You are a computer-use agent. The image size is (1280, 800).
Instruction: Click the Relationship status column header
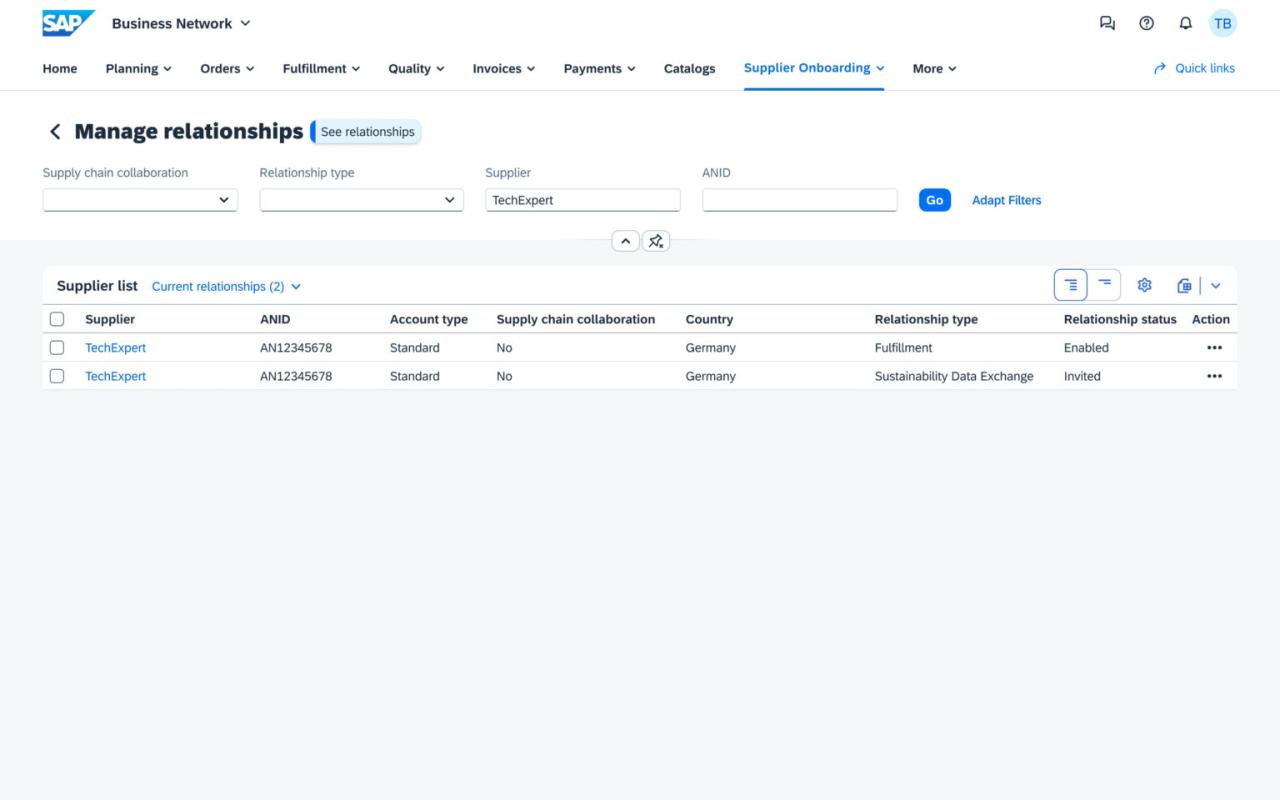tap(1120, 319)
